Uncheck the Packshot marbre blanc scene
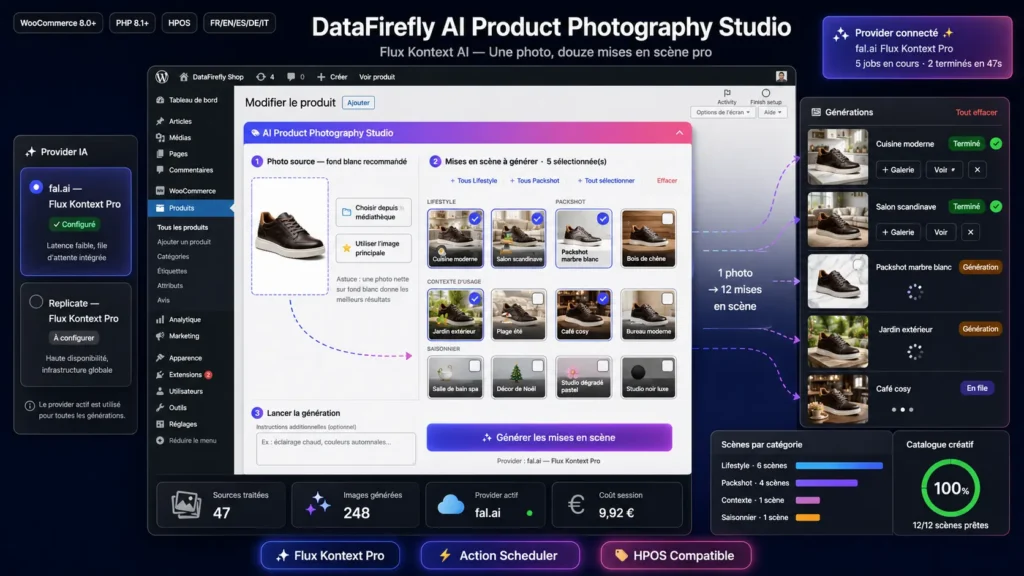The height and width of the screenshot is (576, 1024). (603, 219)
